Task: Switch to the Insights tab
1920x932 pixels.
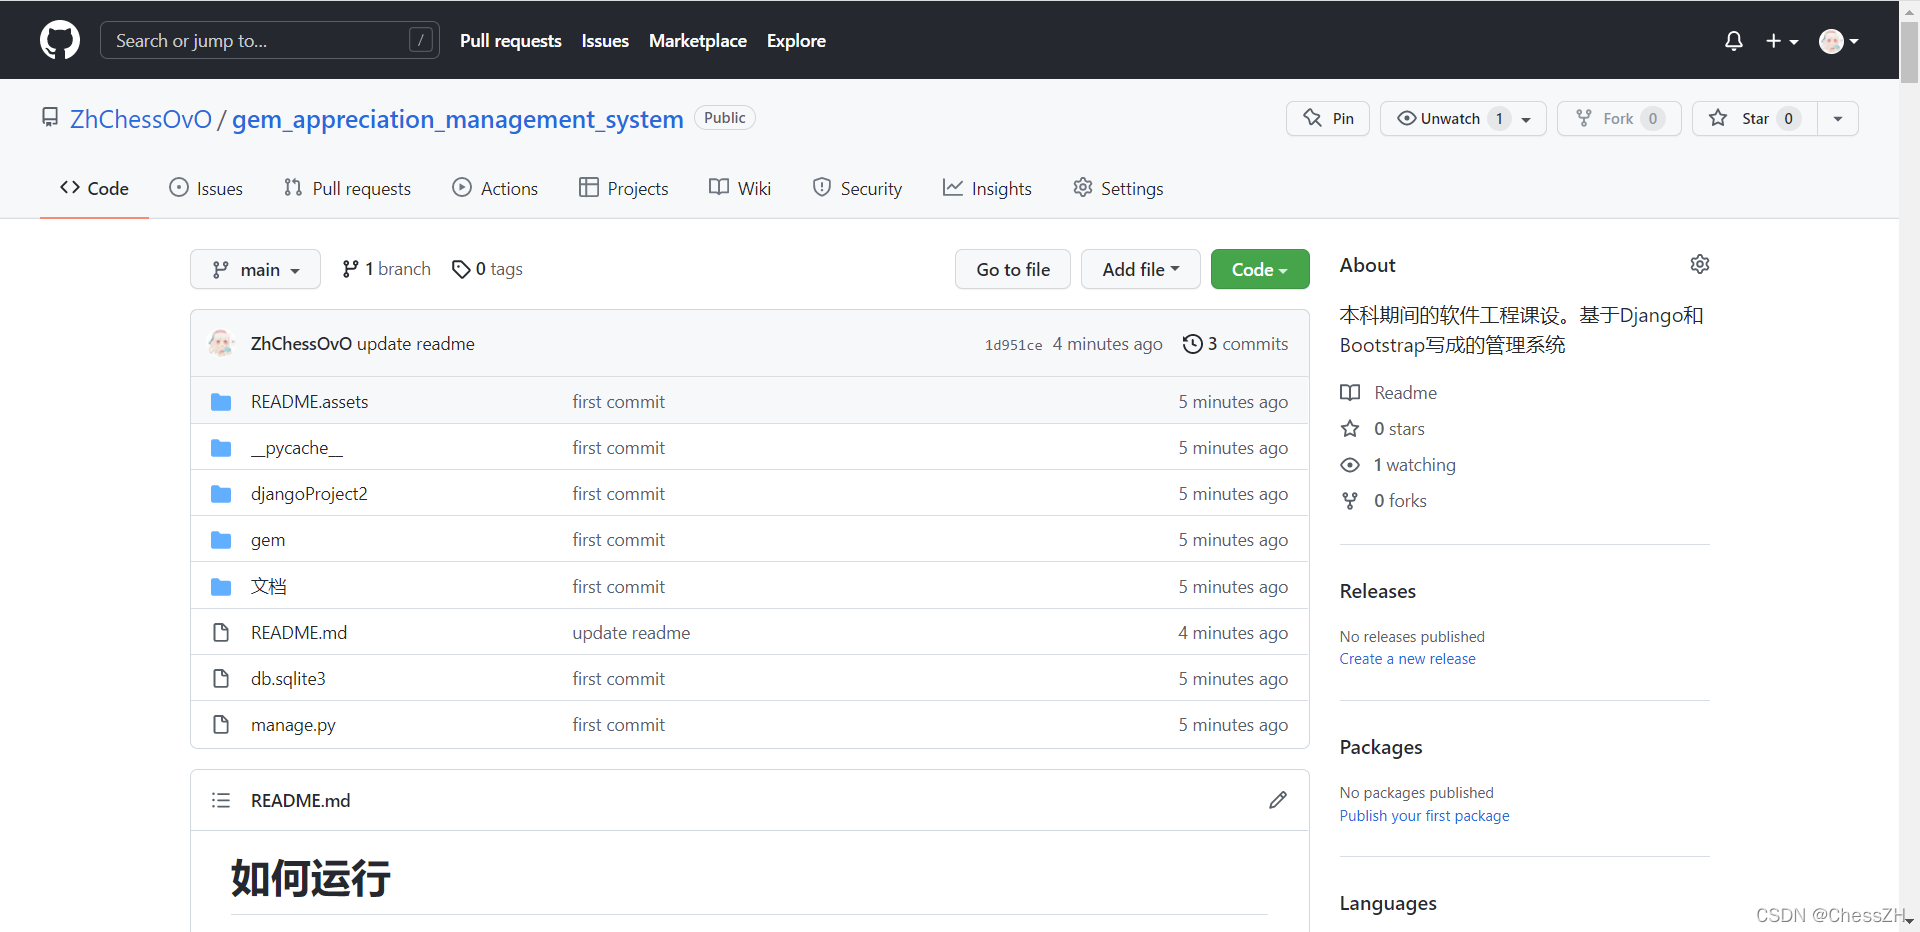Action: pos(987,188)
